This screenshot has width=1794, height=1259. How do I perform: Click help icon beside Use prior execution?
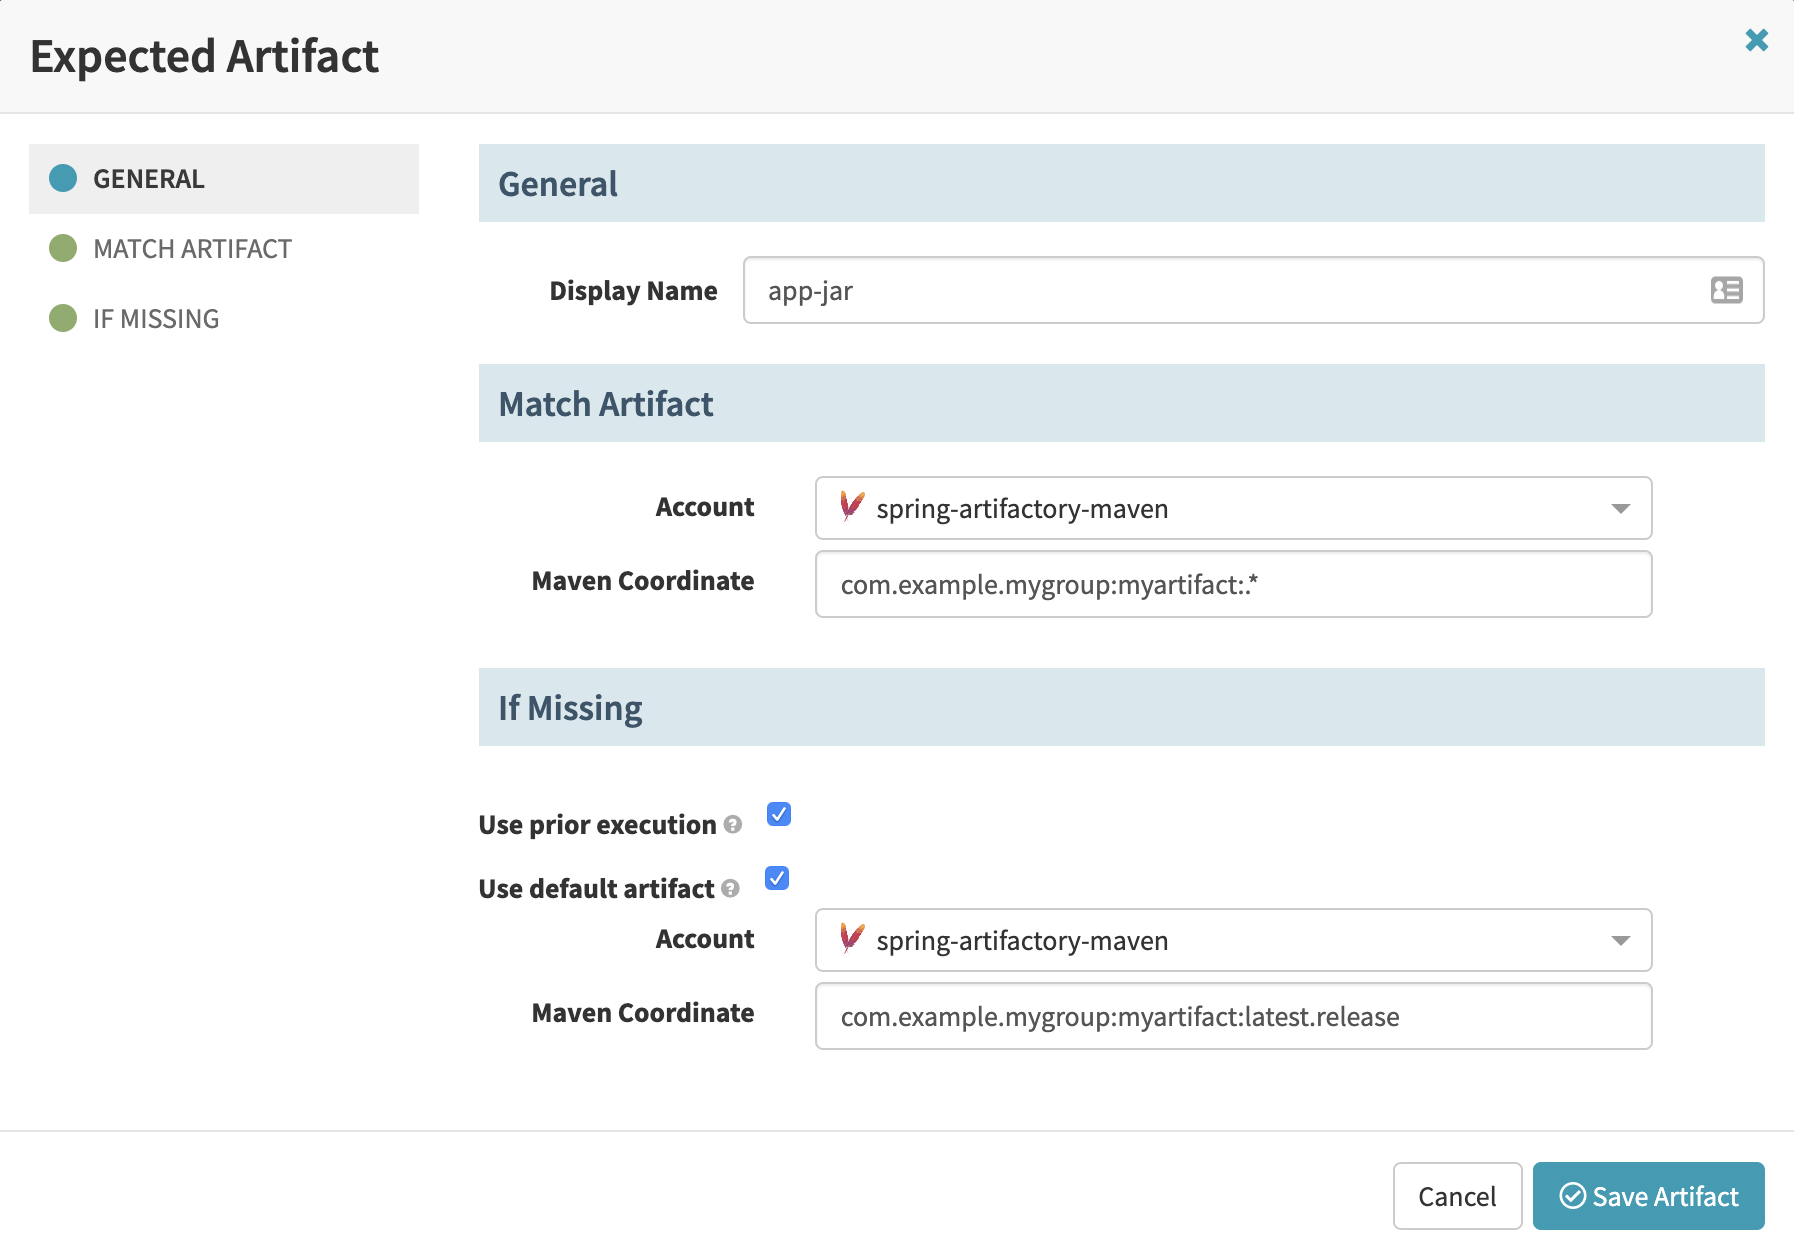click(733, 825)
